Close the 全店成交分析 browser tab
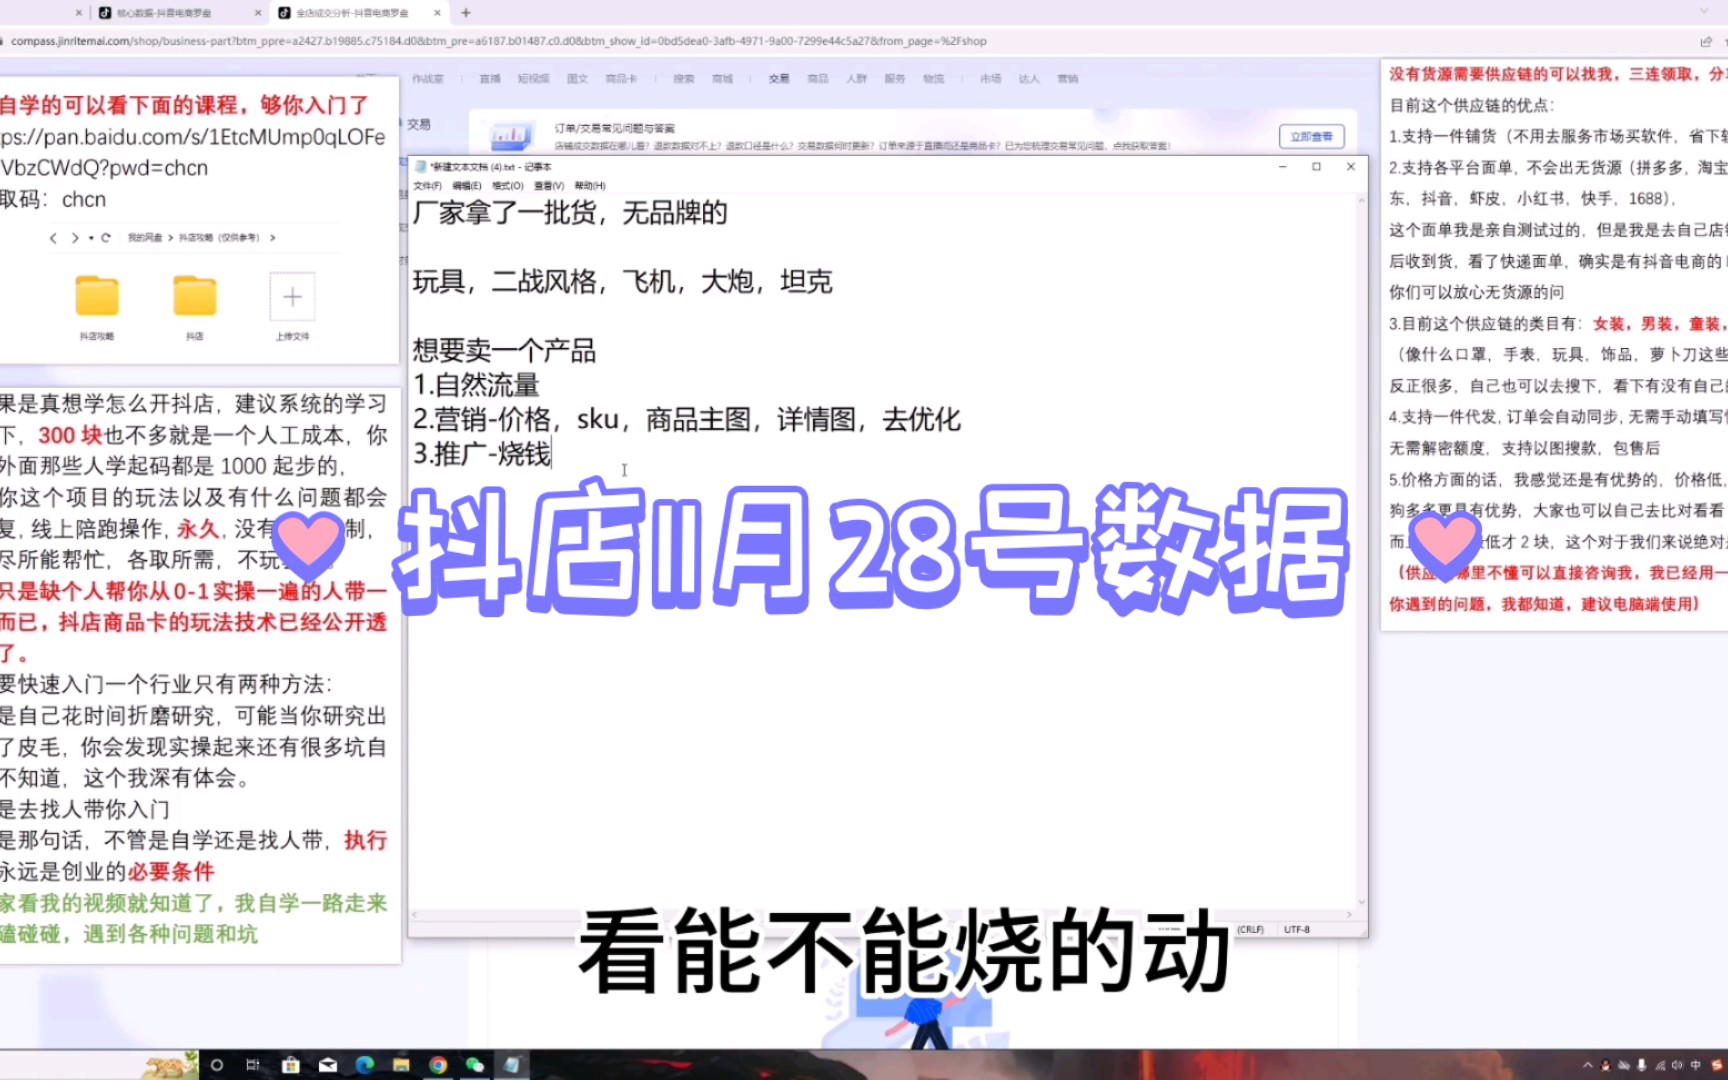 [x=437, y=13]
